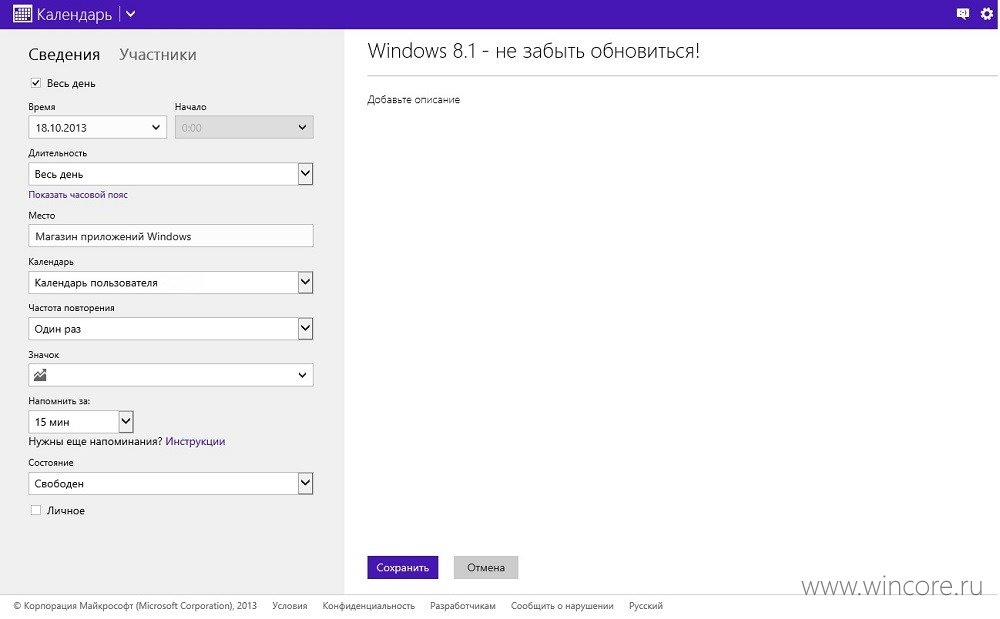Image resolution: width=1000 pixels, height=619 pixels.
Task: Expand the Календарь пользователя dropdown
Action: (171, 282)
